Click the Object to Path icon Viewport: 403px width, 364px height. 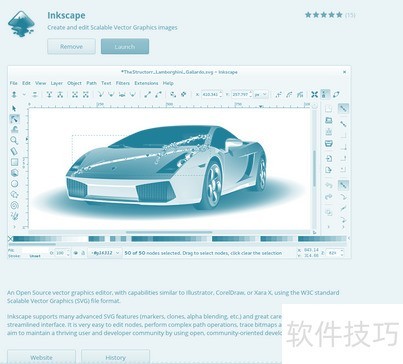point(173,95)
